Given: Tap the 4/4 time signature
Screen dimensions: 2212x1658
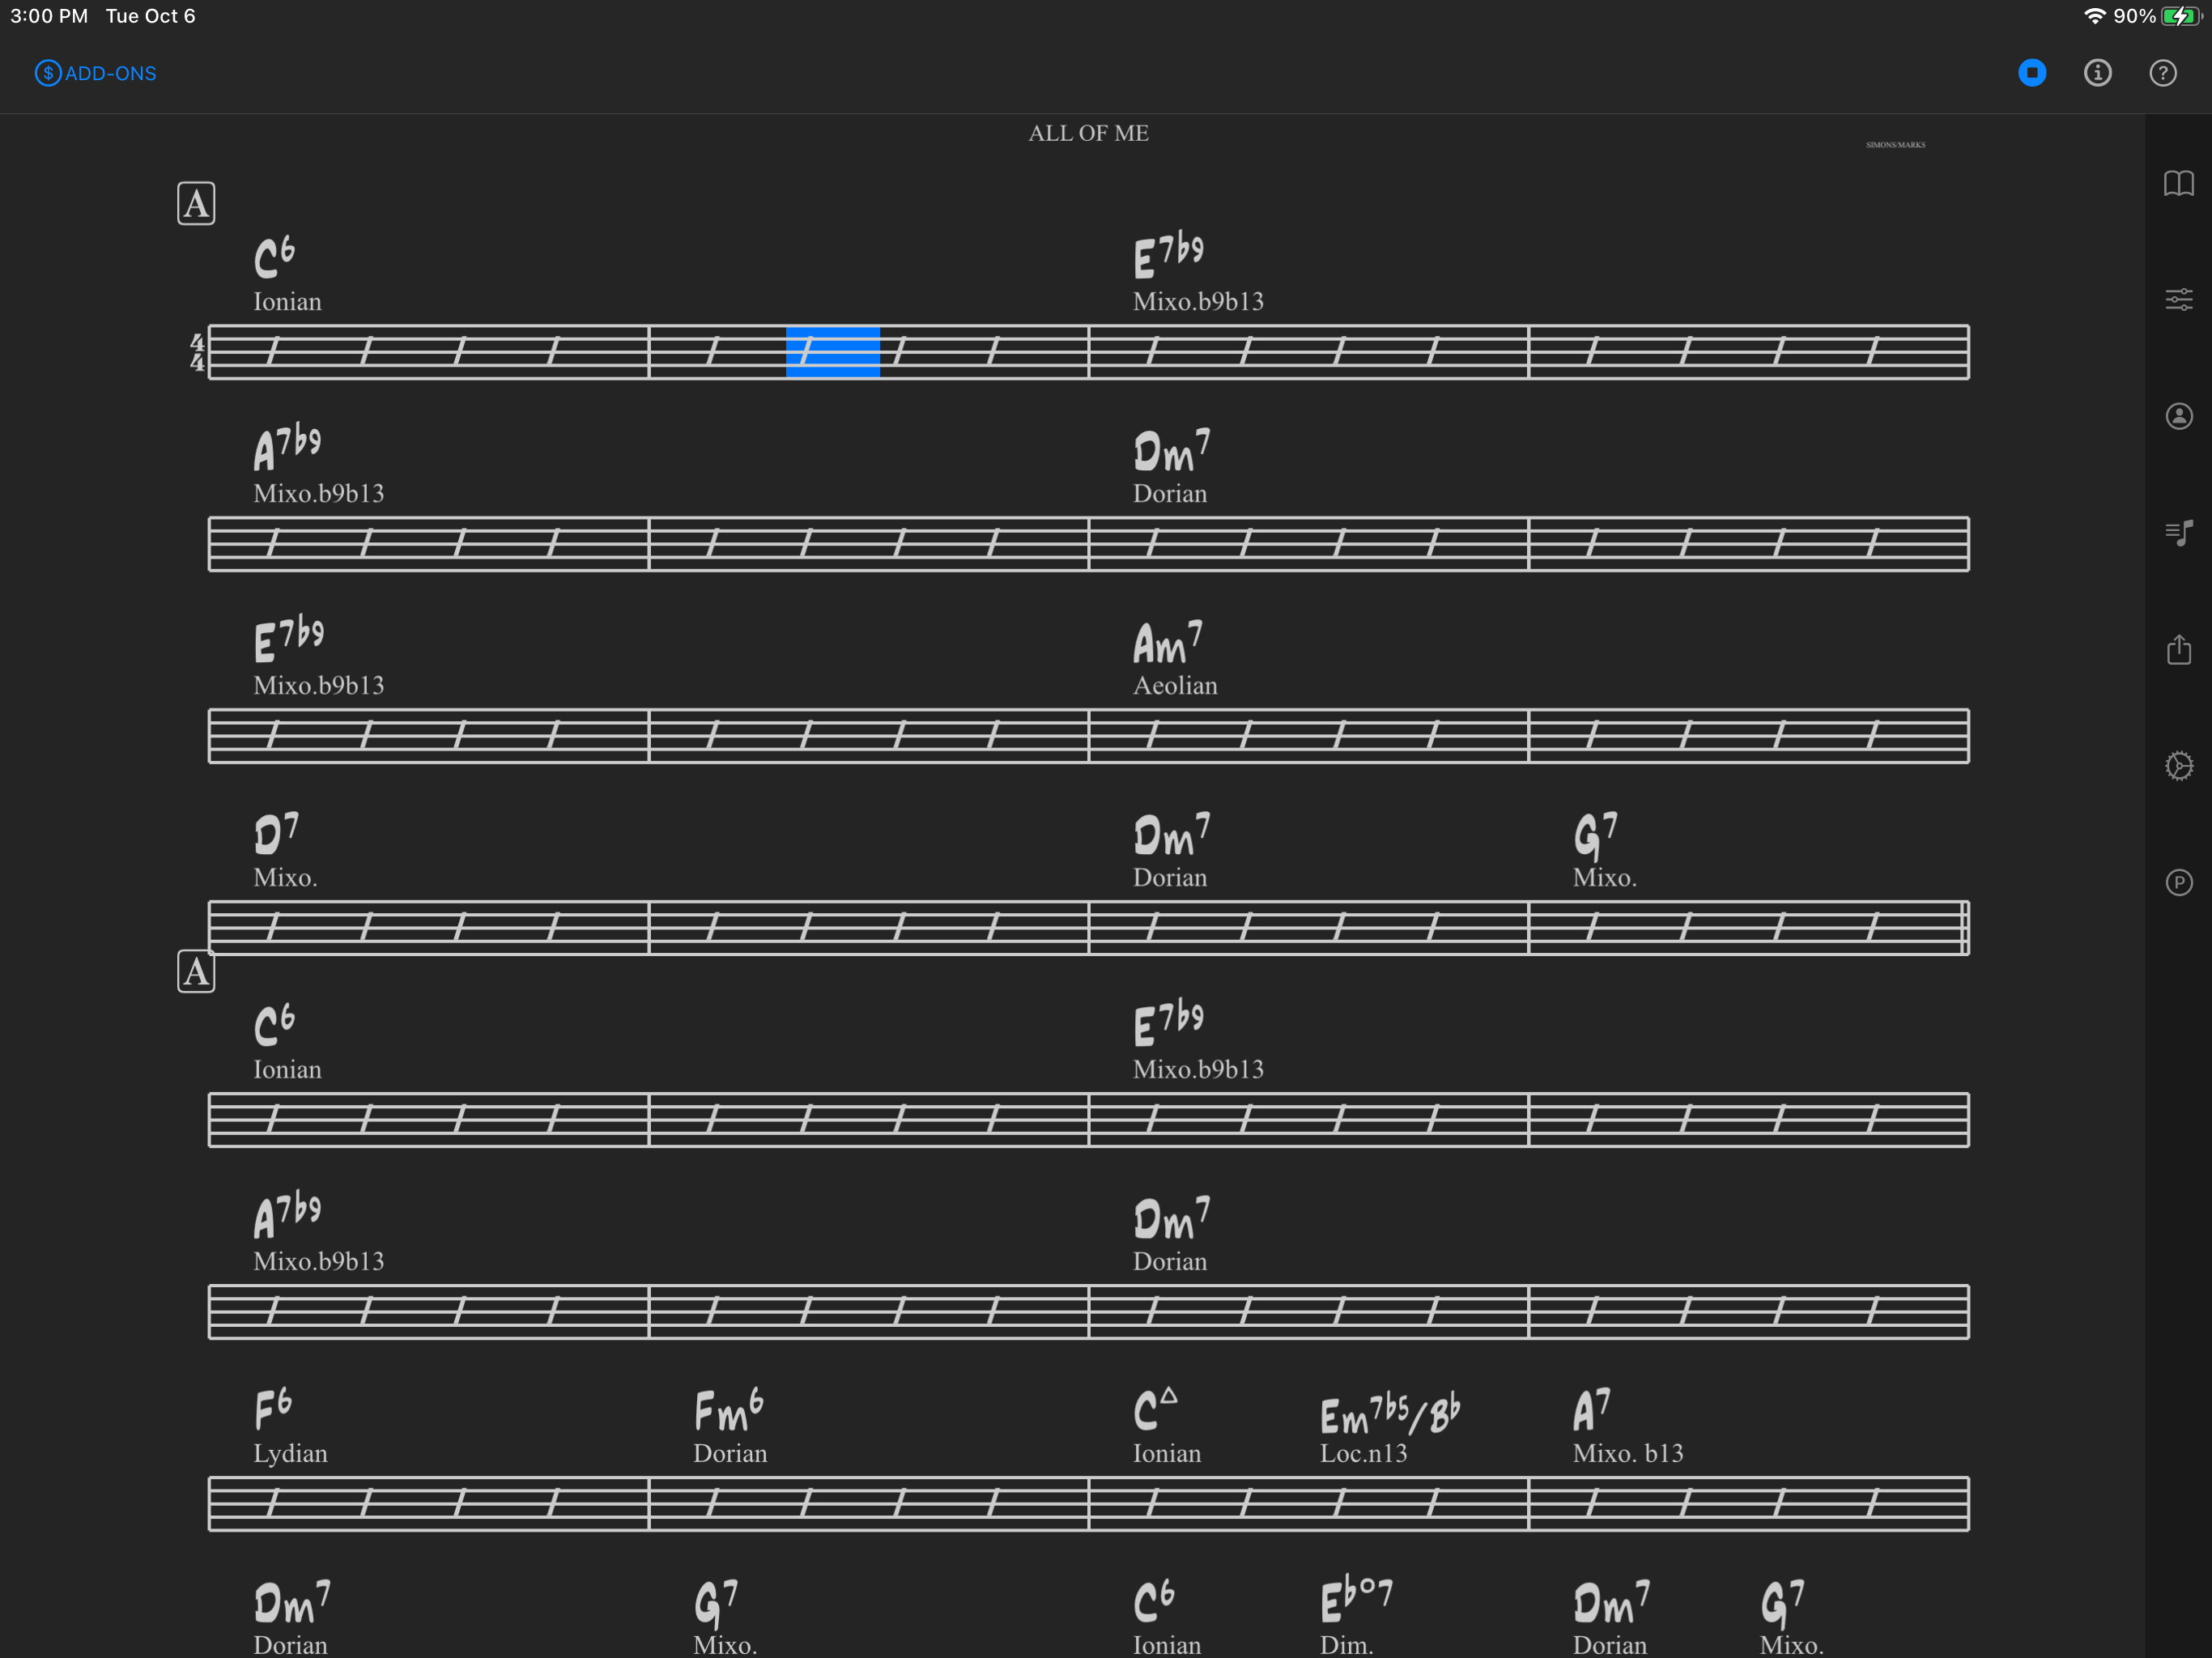Looking at the screenshot, I should 197,352.
